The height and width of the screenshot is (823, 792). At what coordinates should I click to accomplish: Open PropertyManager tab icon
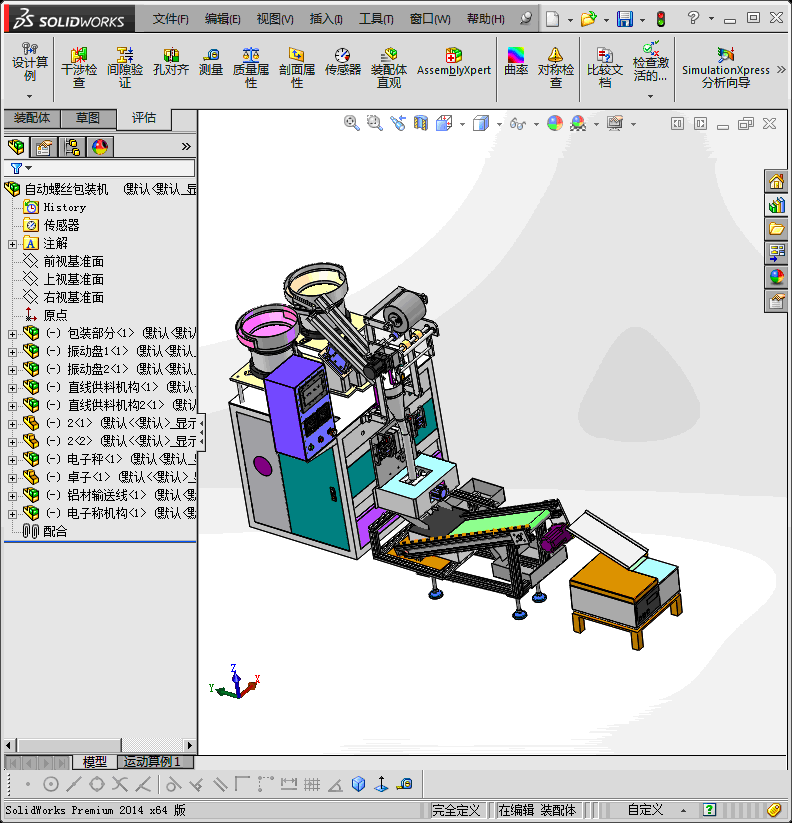[x=44, y=147]
